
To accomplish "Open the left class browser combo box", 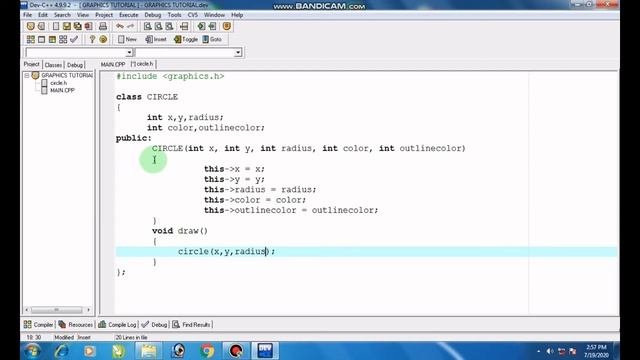I will pyautogui.click(x=129, y=53).
